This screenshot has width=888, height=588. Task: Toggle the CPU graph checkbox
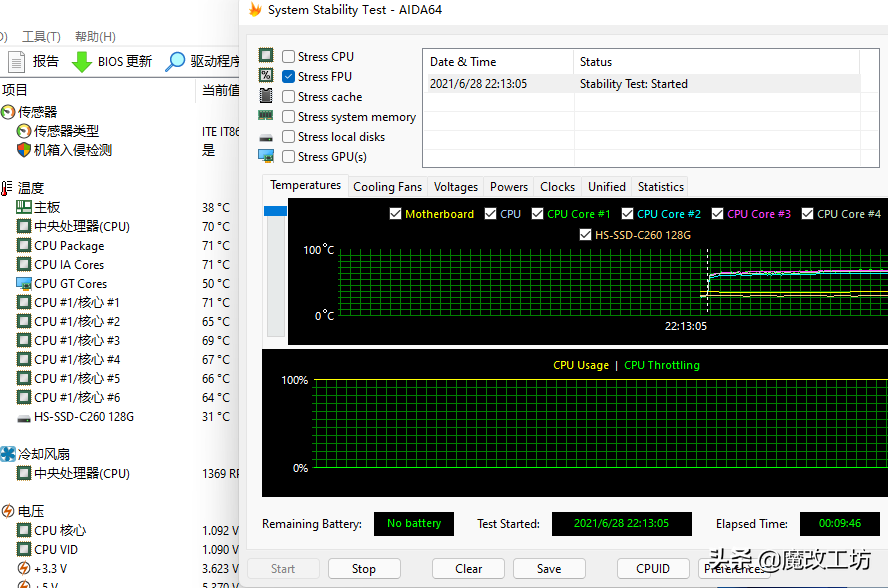[x=490, y=214]
